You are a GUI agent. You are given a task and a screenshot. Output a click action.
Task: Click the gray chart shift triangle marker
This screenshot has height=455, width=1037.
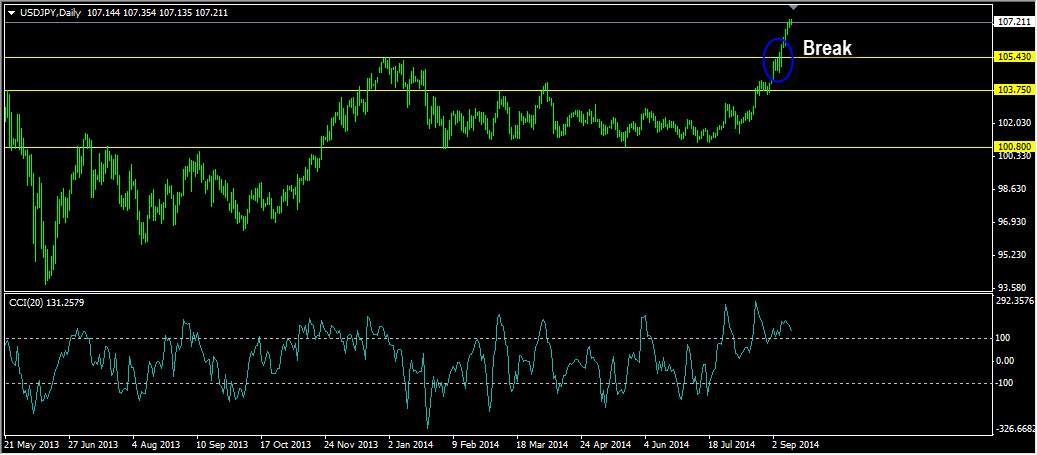[x=793, y=7]
